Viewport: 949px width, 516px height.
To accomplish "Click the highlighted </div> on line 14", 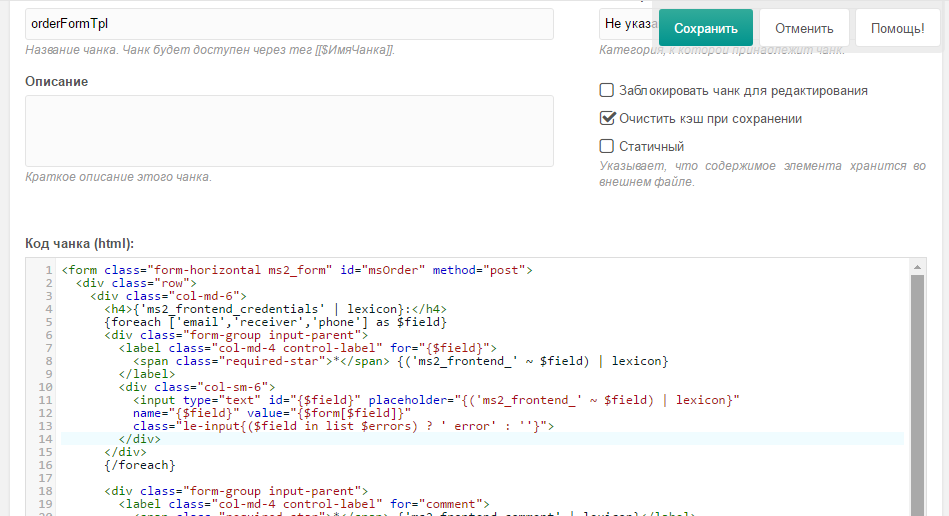I will [x=140, y=439].
